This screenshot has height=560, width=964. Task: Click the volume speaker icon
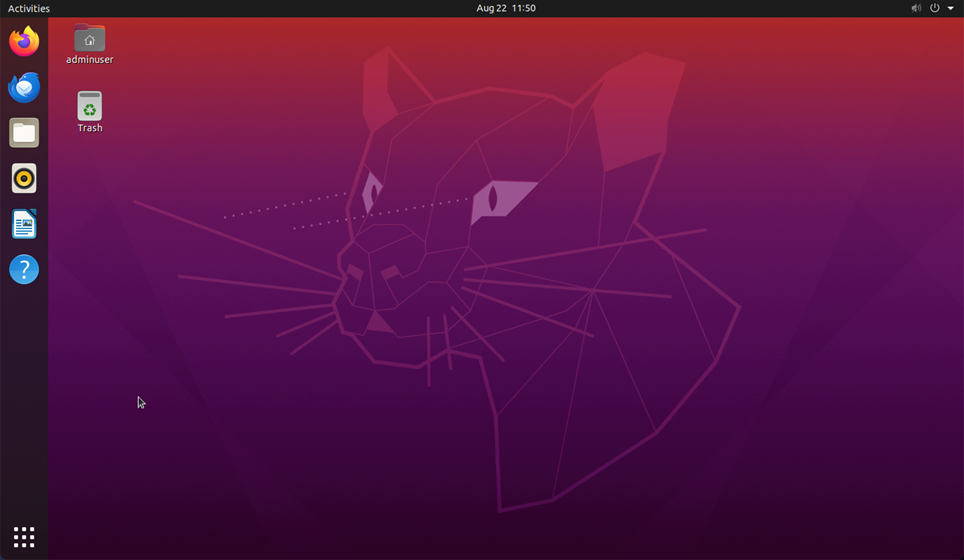(916, 8)
